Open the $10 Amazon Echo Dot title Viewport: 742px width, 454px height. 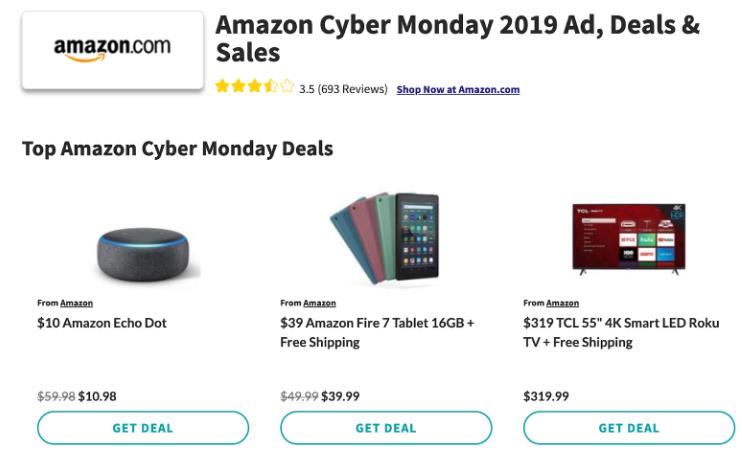(102, 323)
